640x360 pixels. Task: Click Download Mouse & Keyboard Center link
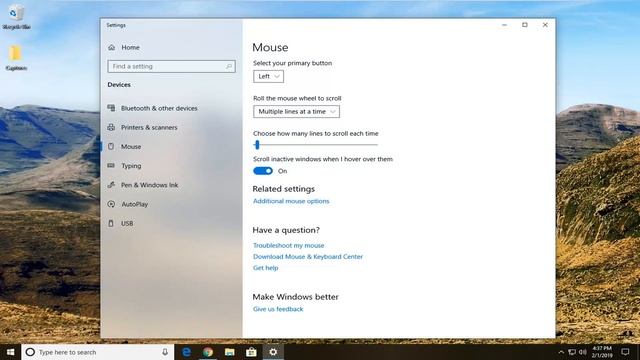click(308, 256)
